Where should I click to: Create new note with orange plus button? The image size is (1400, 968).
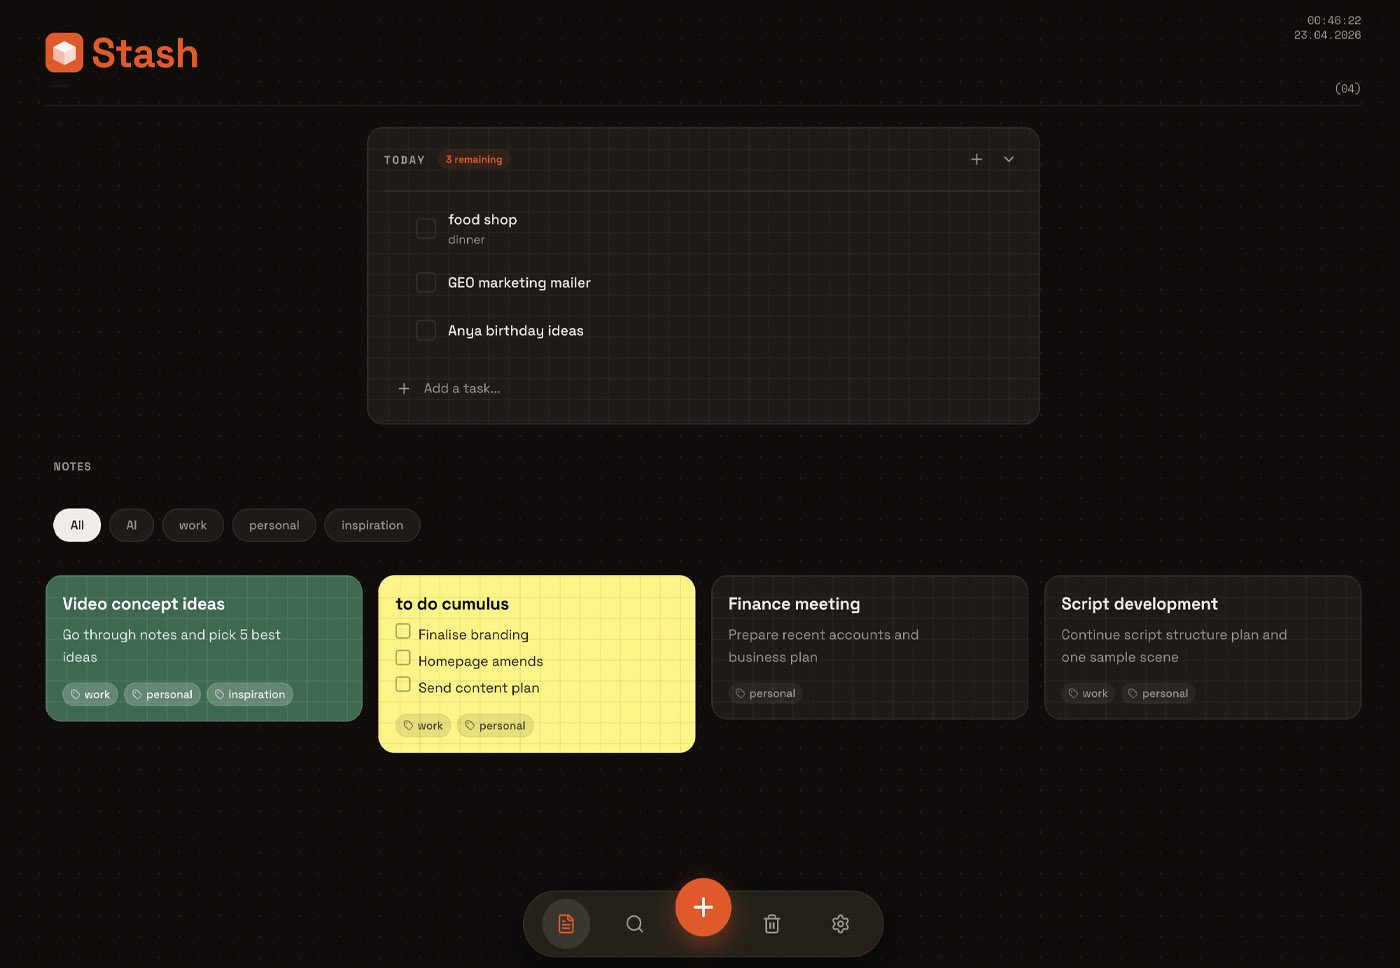[703, 907]
